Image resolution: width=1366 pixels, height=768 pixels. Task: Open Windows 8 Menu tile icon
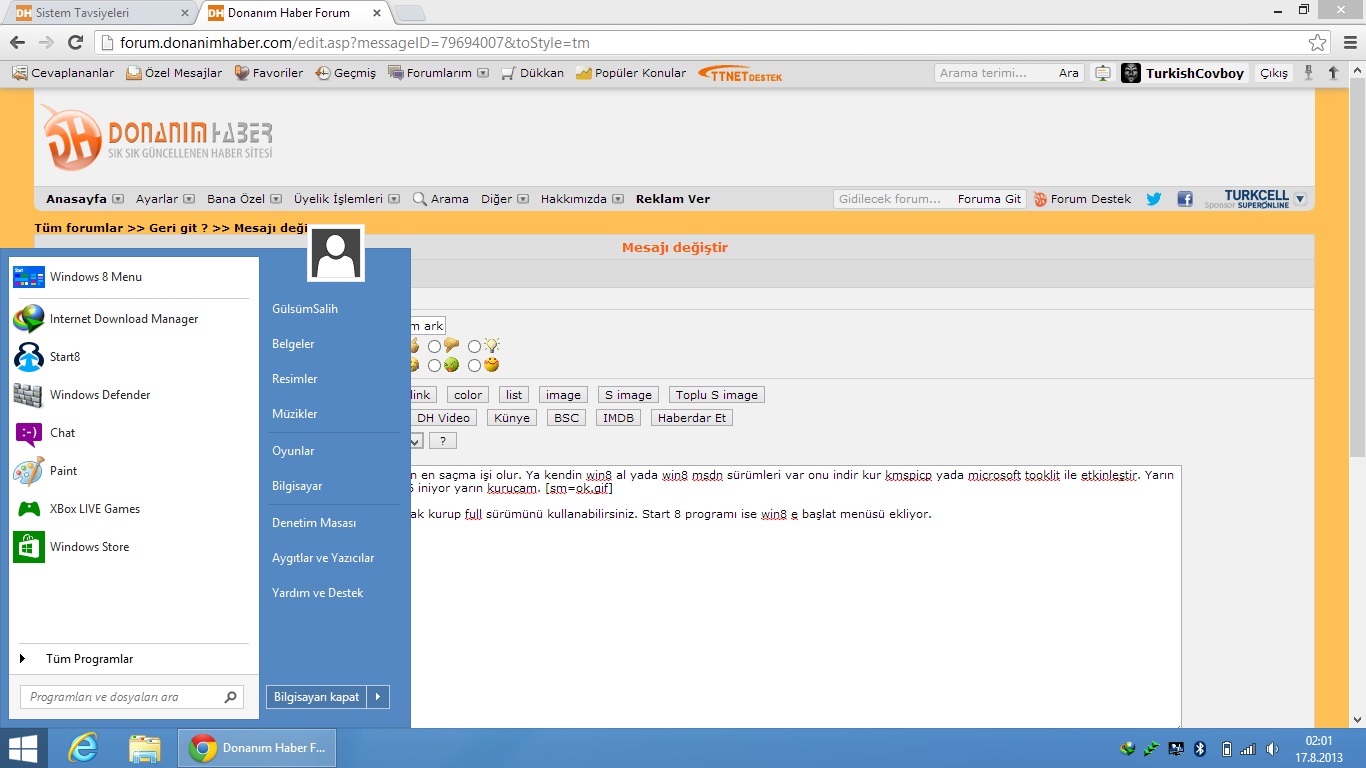pos(29,277)
